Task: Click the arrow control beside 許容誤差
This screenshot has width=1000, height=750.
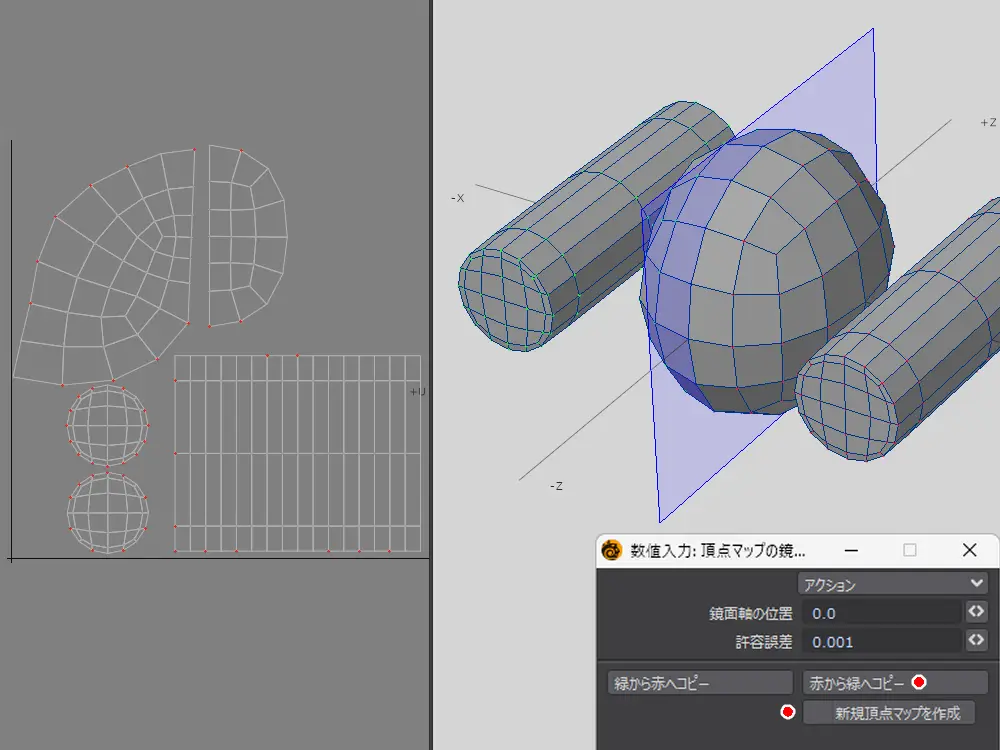Action: tap(976, 641)
